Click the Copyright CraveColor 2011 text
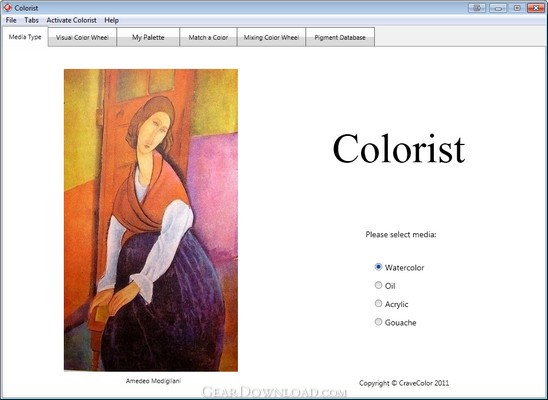The image size is (548, 400). click(404, 383)
